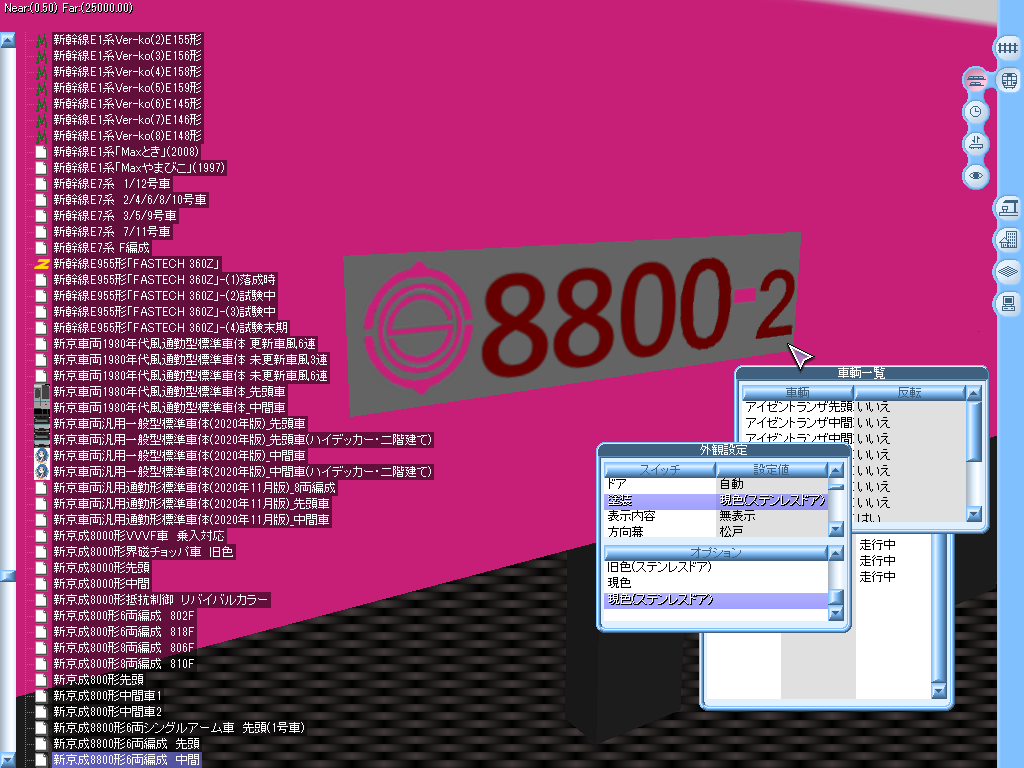Select the 塗装 switch row
The height and width of the screenshot is (768, 1024).
tap(716, 500)
